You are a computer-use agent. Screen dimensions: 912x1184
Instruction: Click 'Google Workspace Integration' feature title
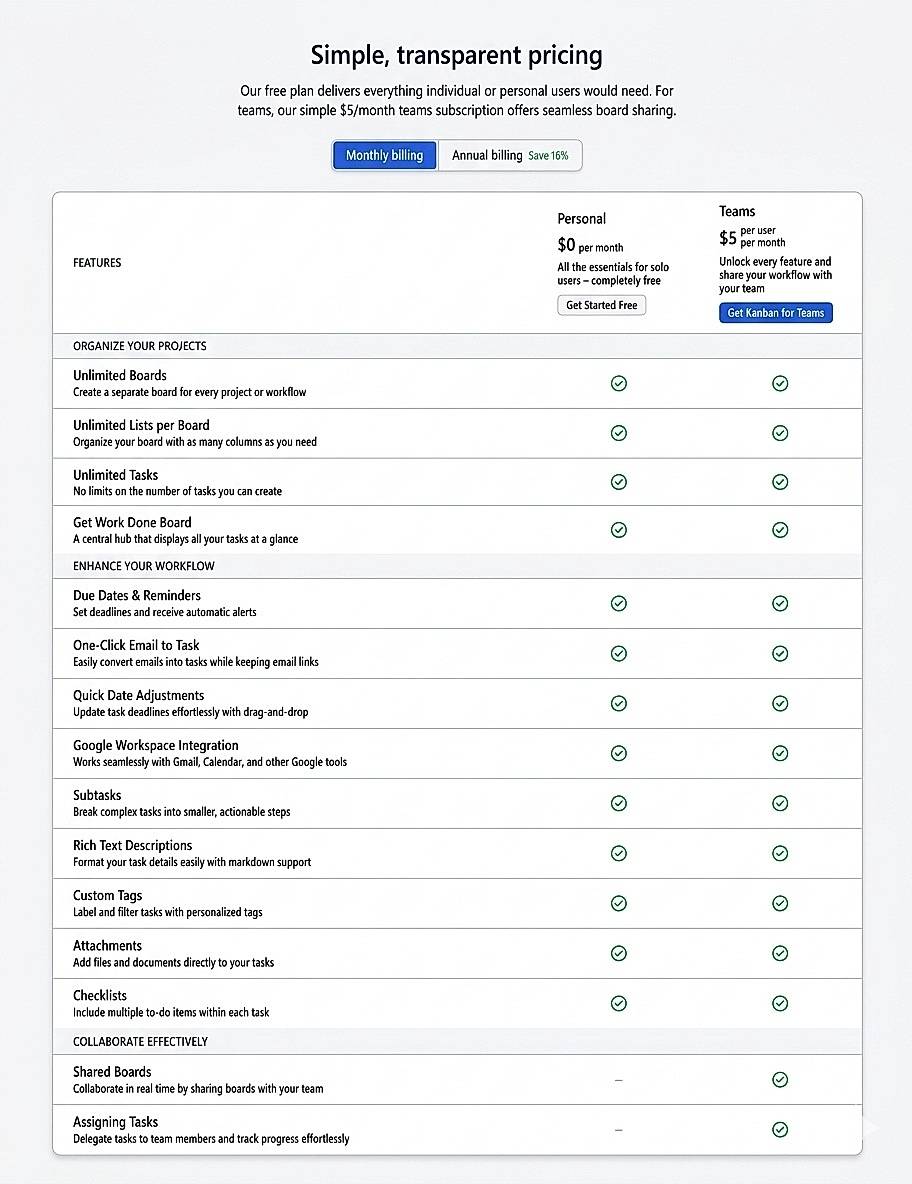coord(156,745)
